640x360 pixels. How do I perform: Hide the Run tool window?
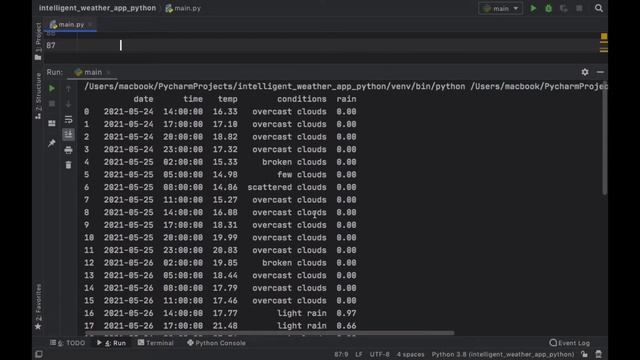click(600, 72)
